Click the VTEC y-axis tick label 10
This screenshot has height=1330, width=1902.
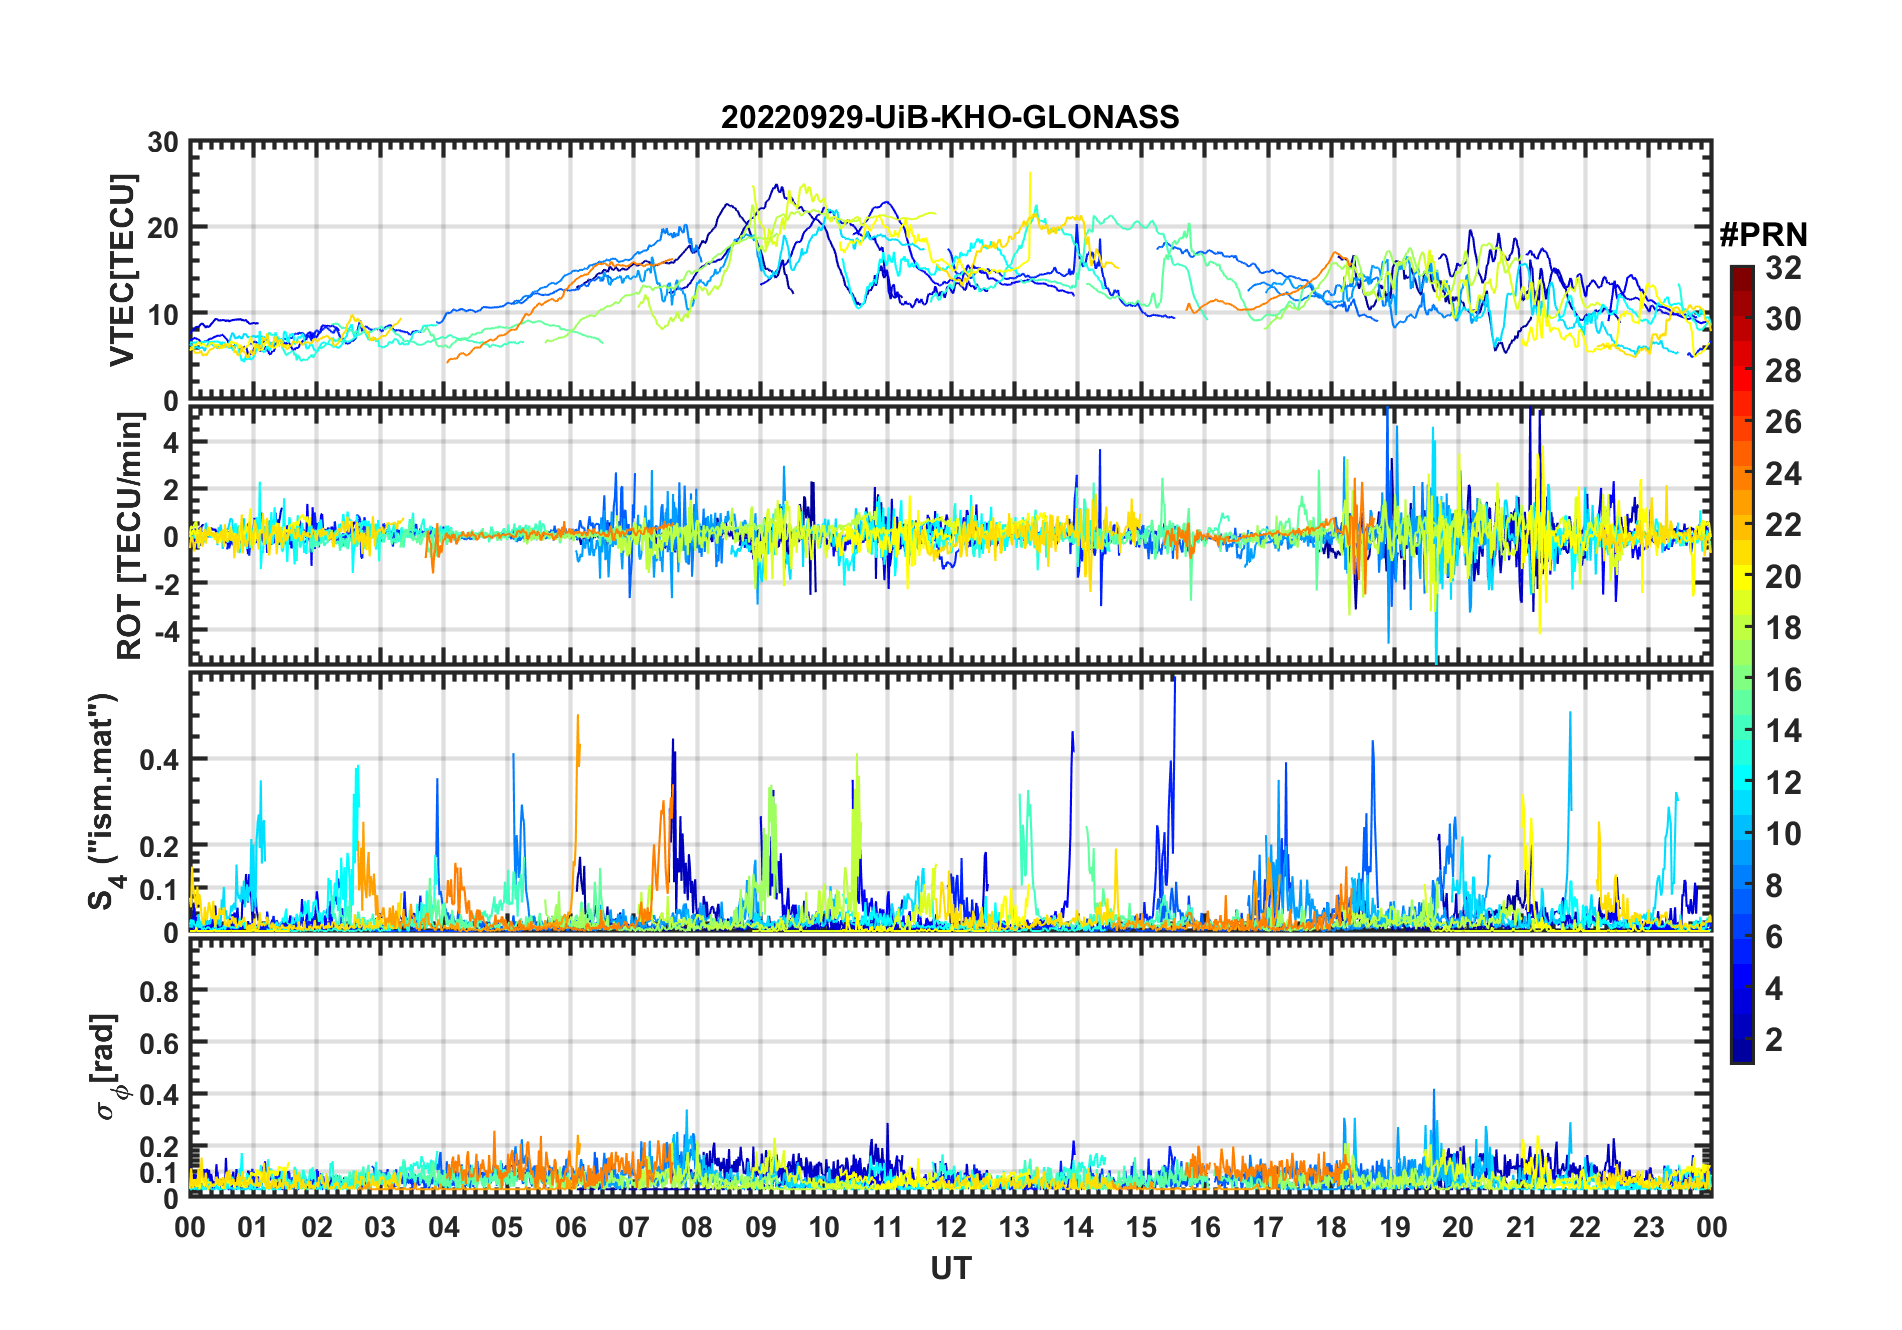[x=163, y=314]
